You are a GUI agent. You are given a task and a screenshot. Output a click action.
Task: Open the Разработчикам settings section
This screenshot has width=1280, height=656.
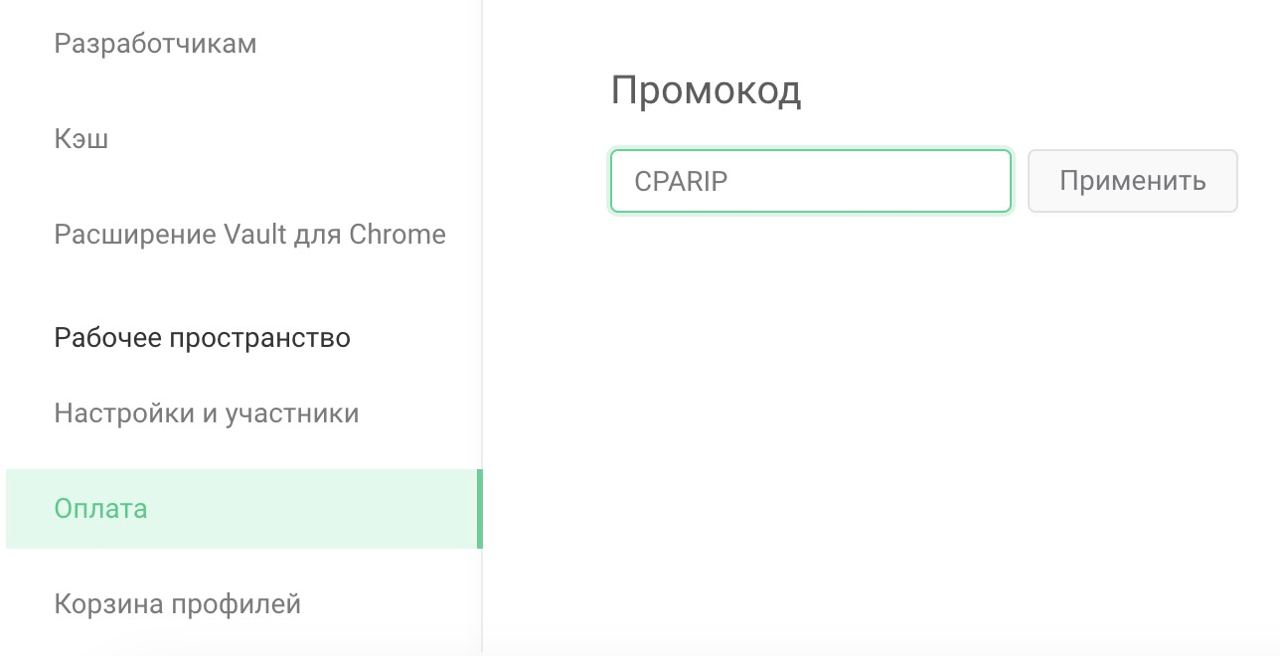click(155, 44)
